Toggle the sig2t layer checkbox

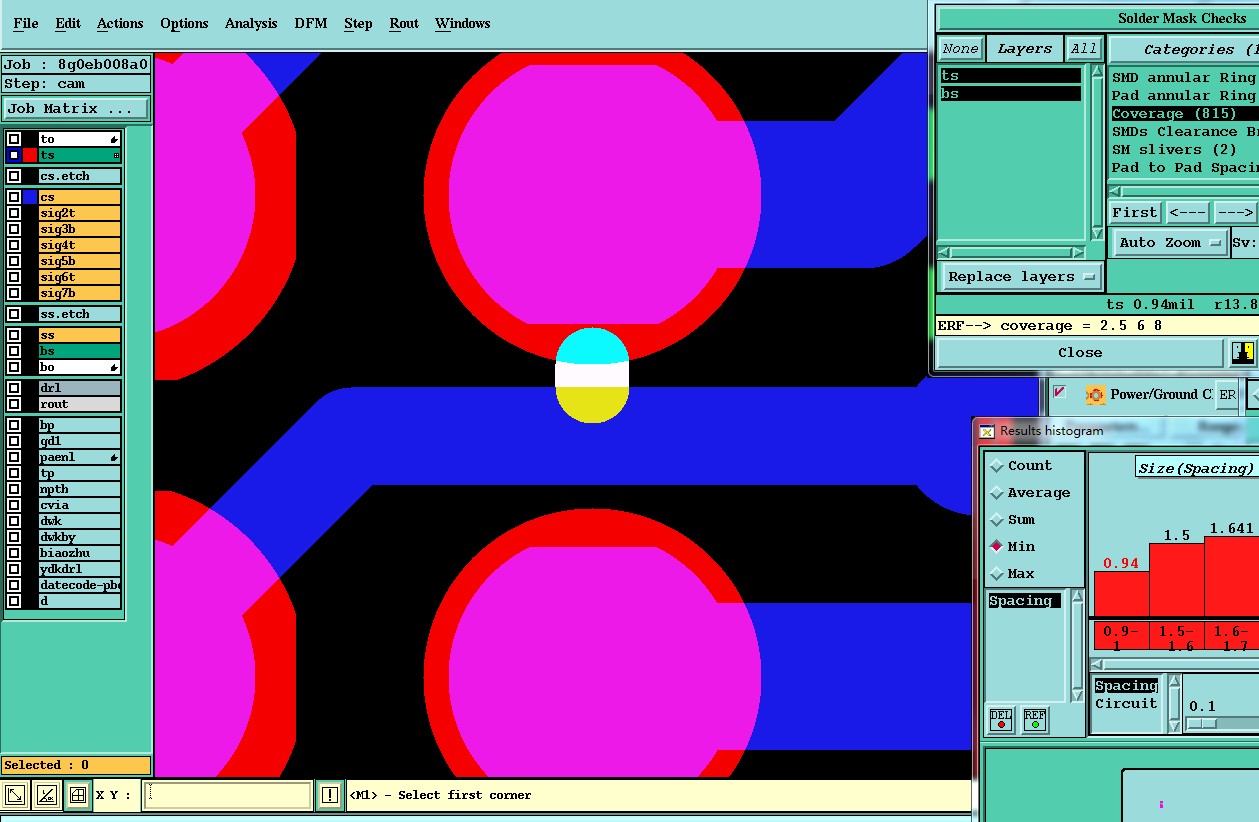tap(14, 213)
